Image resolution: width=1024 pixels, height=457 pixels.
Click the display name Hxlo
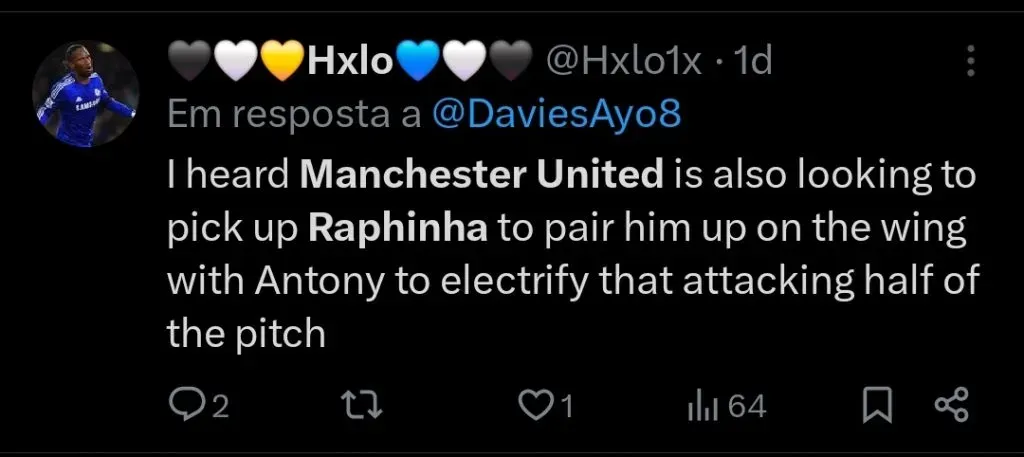click(x=351, y=63)
